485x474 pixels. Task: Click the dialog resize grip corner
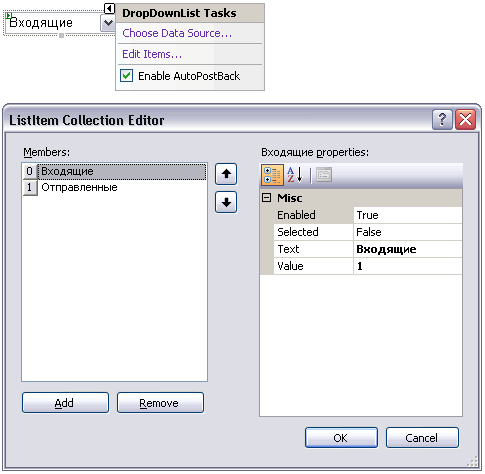472,462
